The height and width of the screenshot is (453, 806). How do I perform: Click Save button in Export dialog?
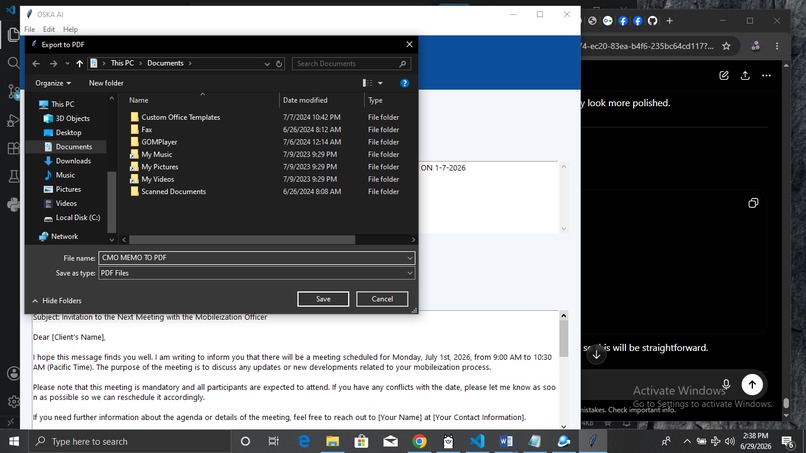323,299
